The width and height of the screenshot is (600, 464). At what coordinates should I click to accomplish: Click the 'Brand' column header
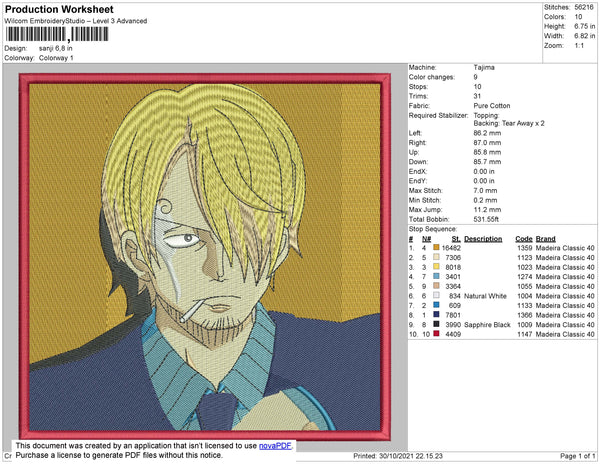coord(545,239)
